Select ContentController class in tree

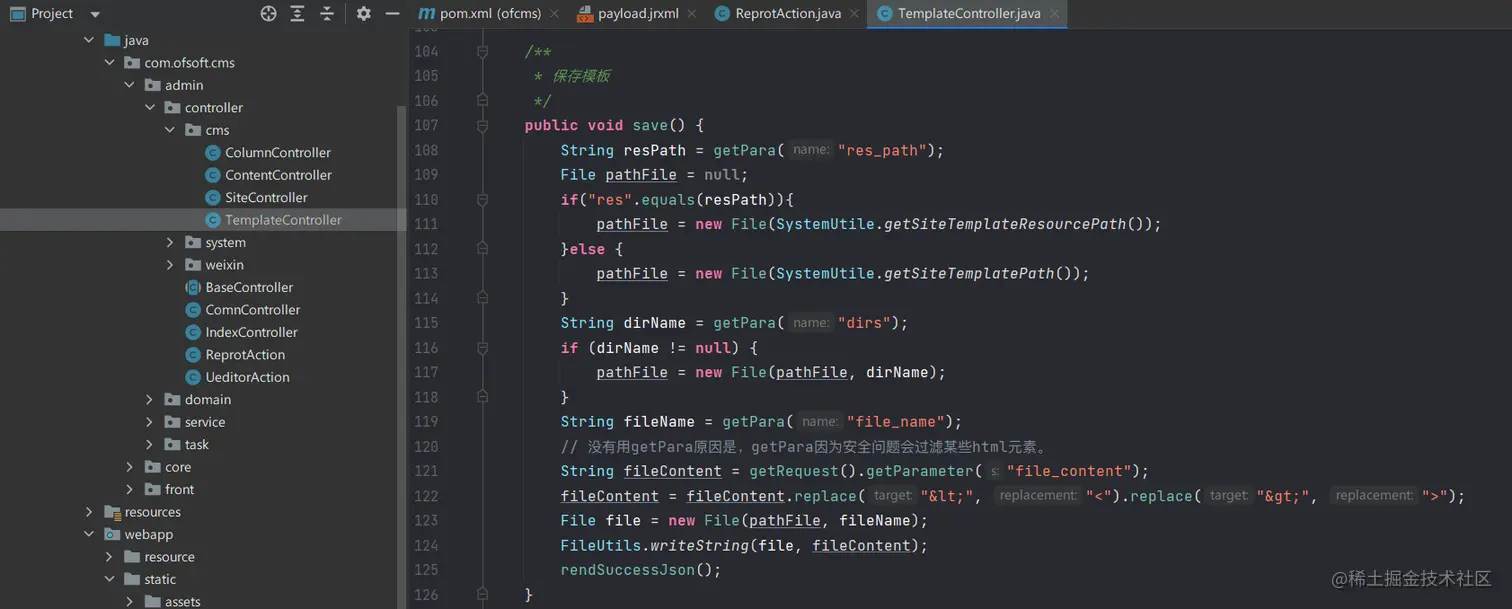[x=278, y=175]
